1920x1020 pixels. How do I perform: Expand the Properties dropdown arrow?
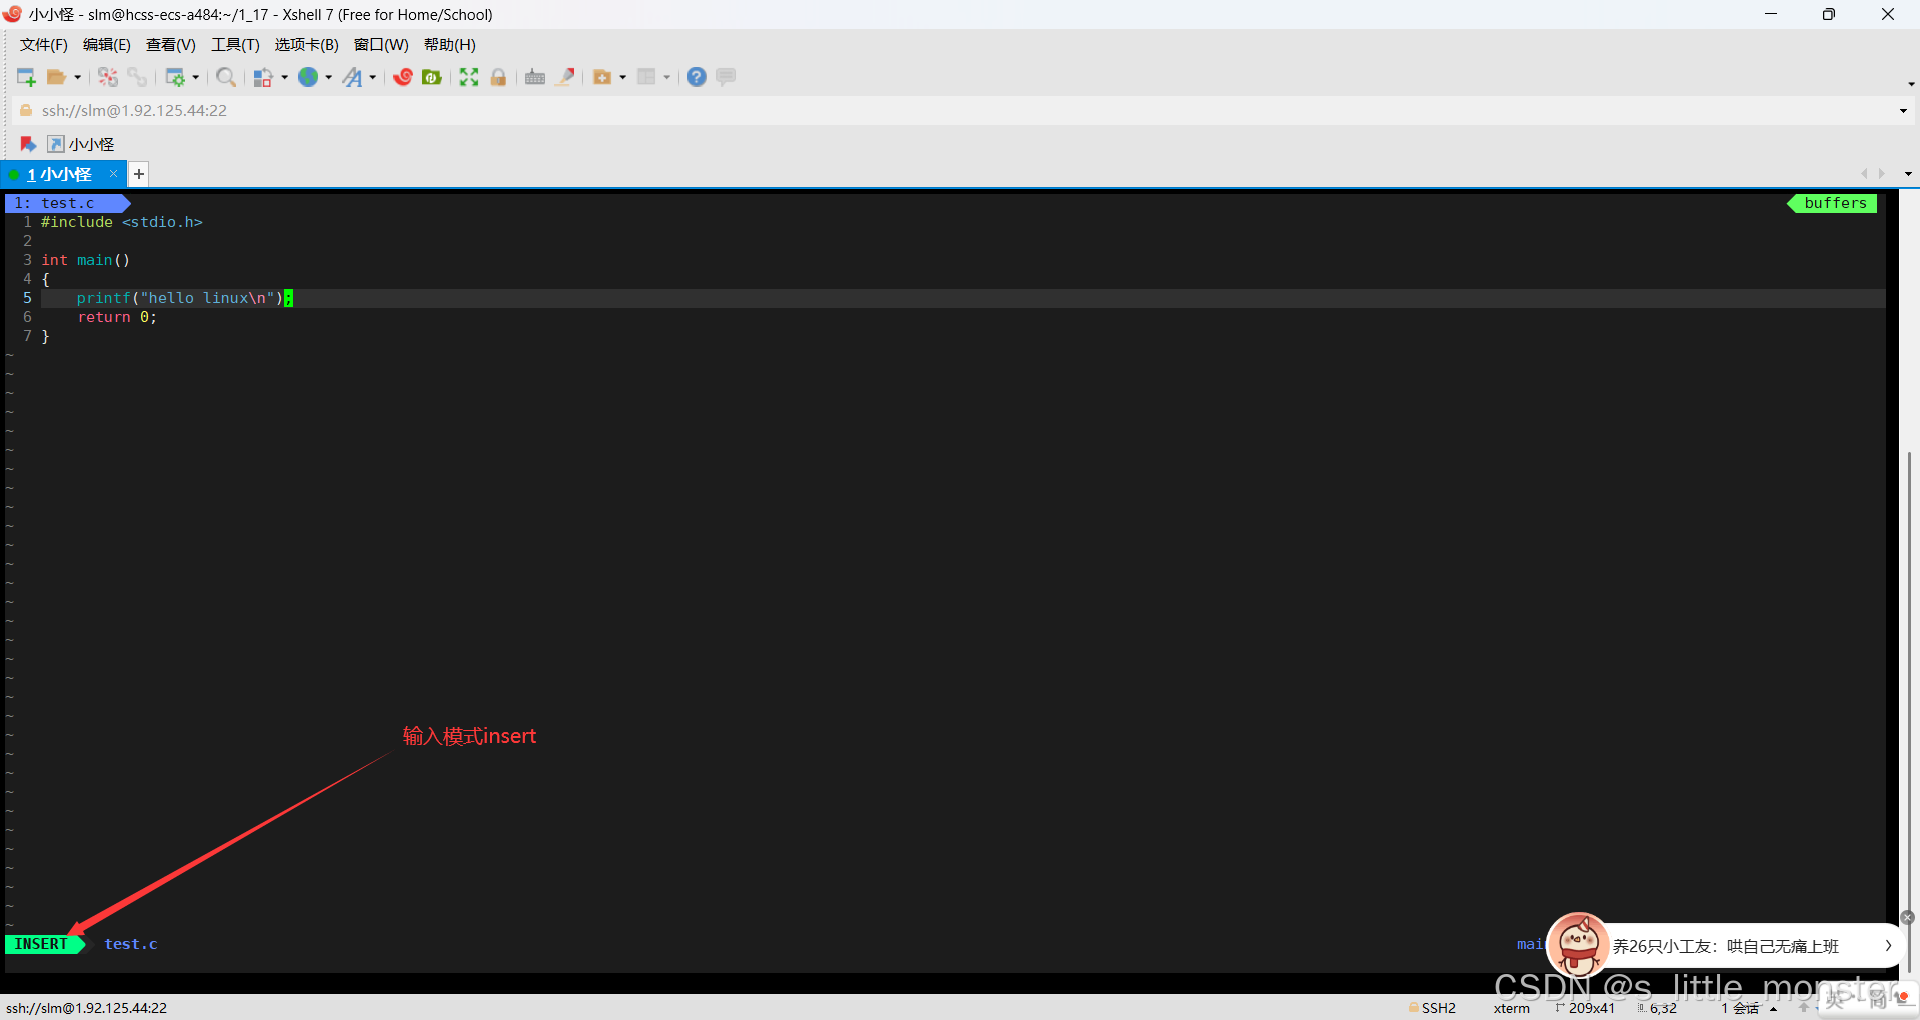[x=195, y=77]
